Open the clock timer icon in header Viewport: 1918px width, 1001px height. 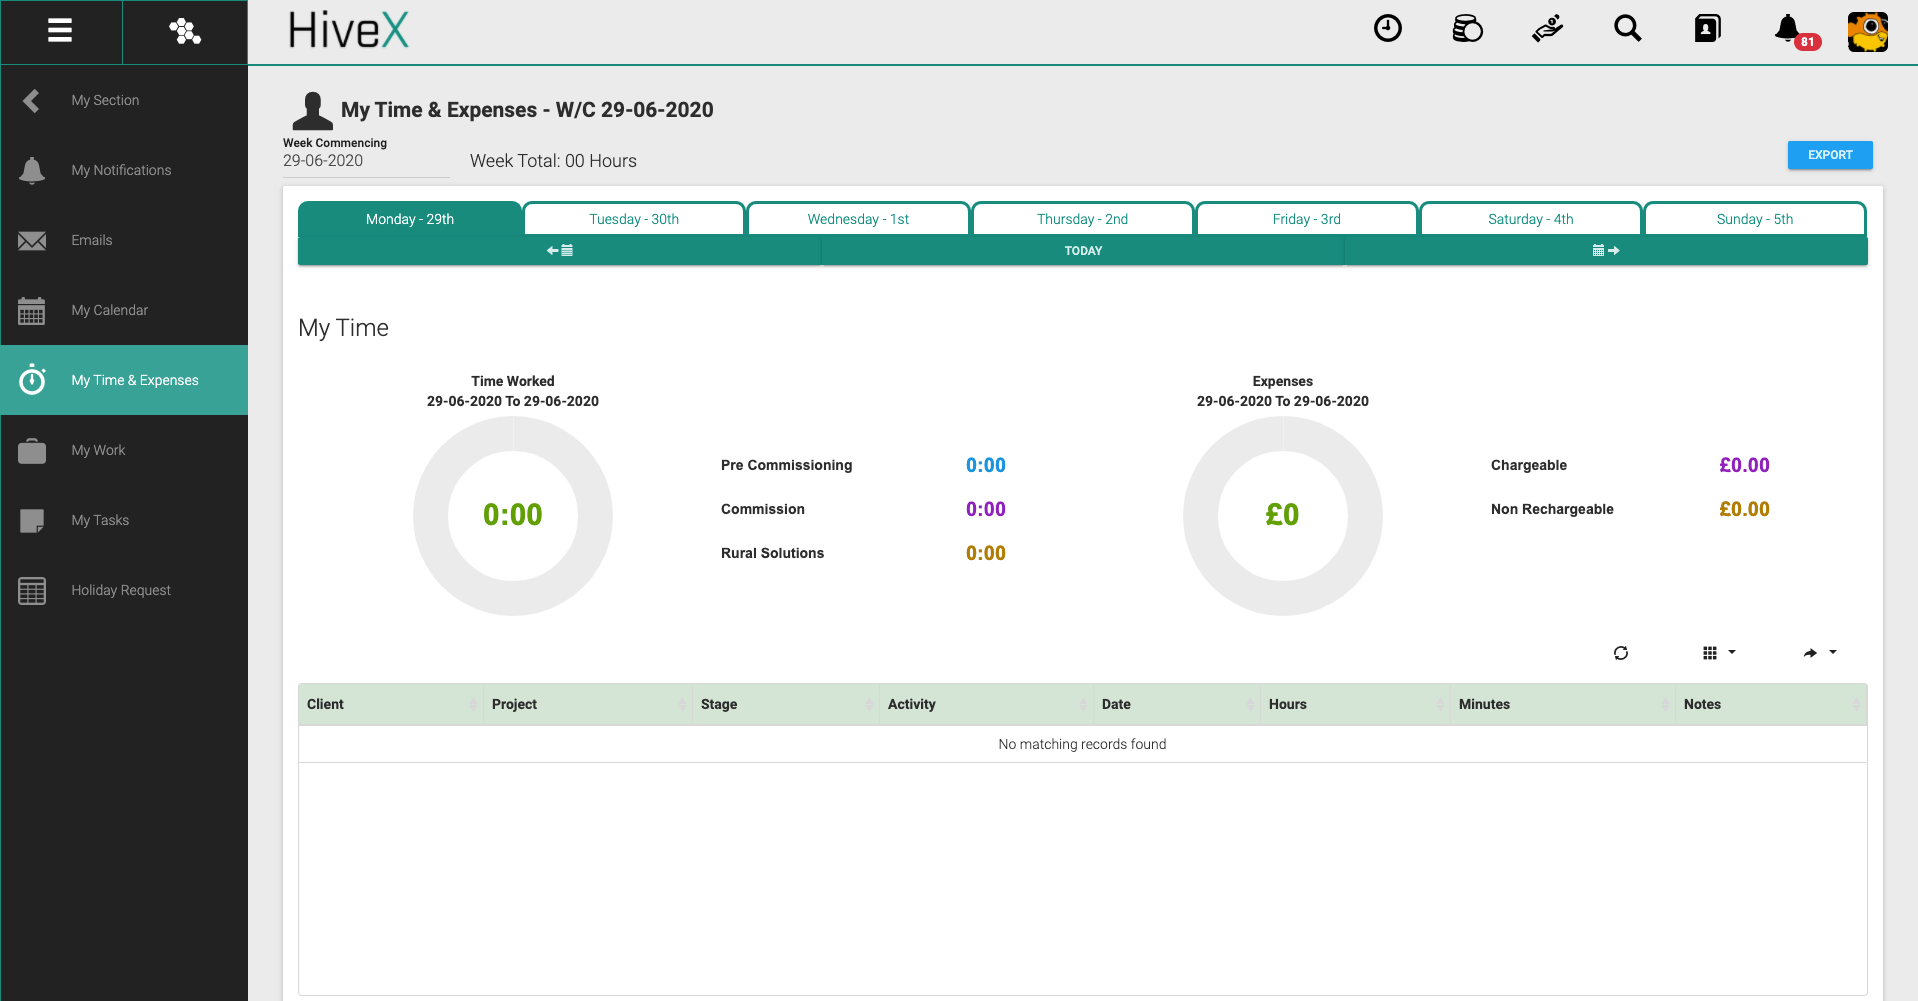click(1387, 29)
